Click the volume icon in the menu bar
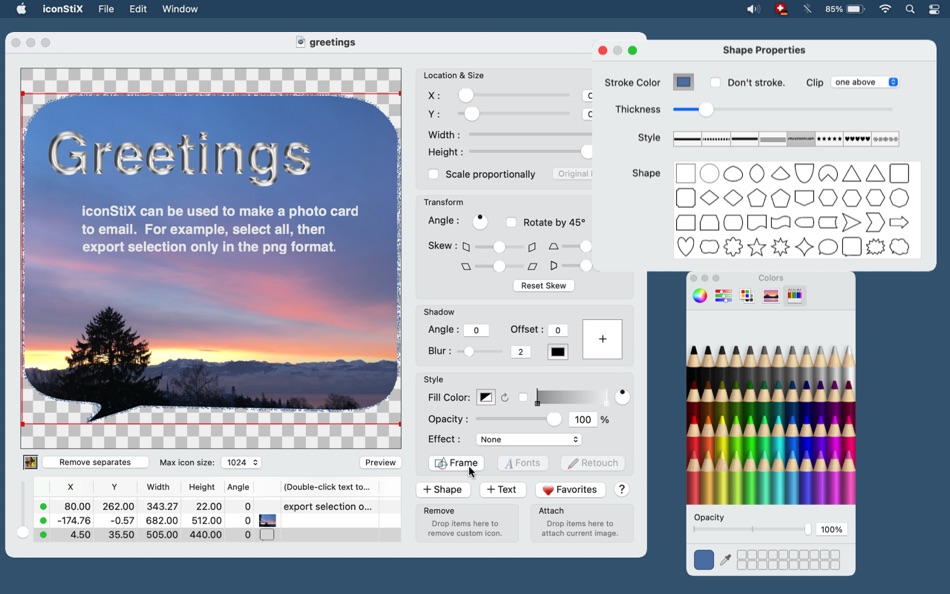 coord(753,9)
